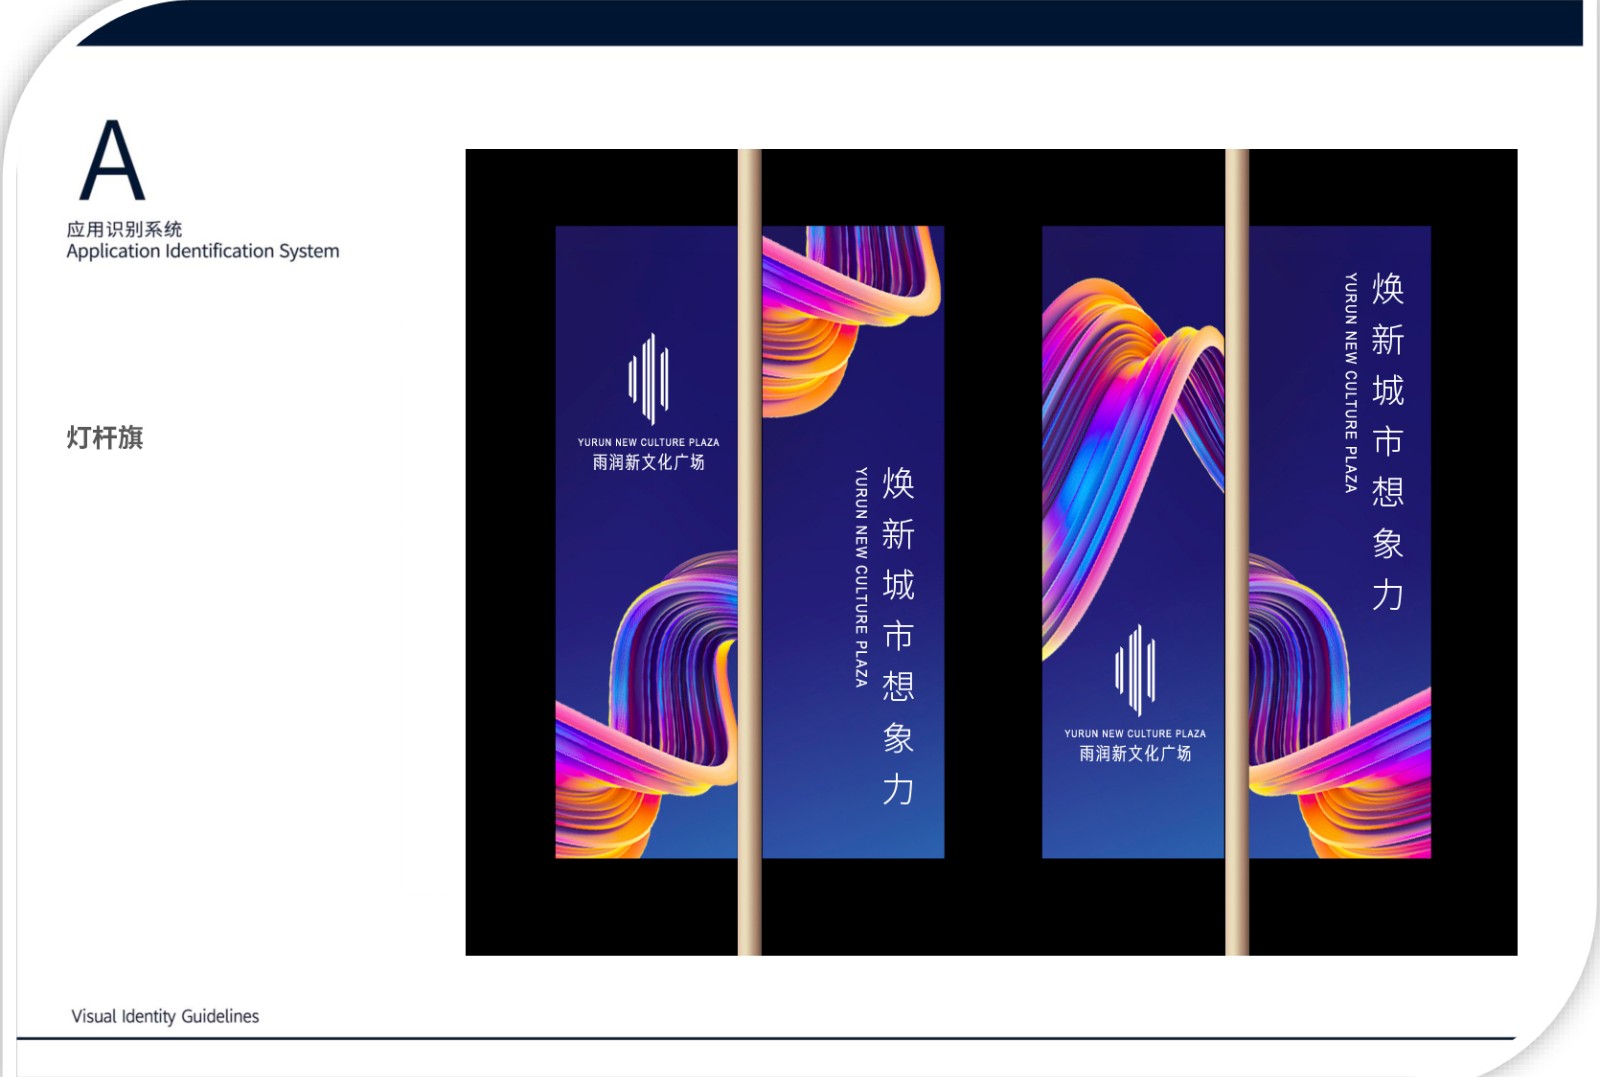Screen dimensions: 1600x1077
Task: Click vertical YURUN NEW CULTURE PLAZA on the rightmost banner
Action: pyautogui.click(x=1350, y=383)
